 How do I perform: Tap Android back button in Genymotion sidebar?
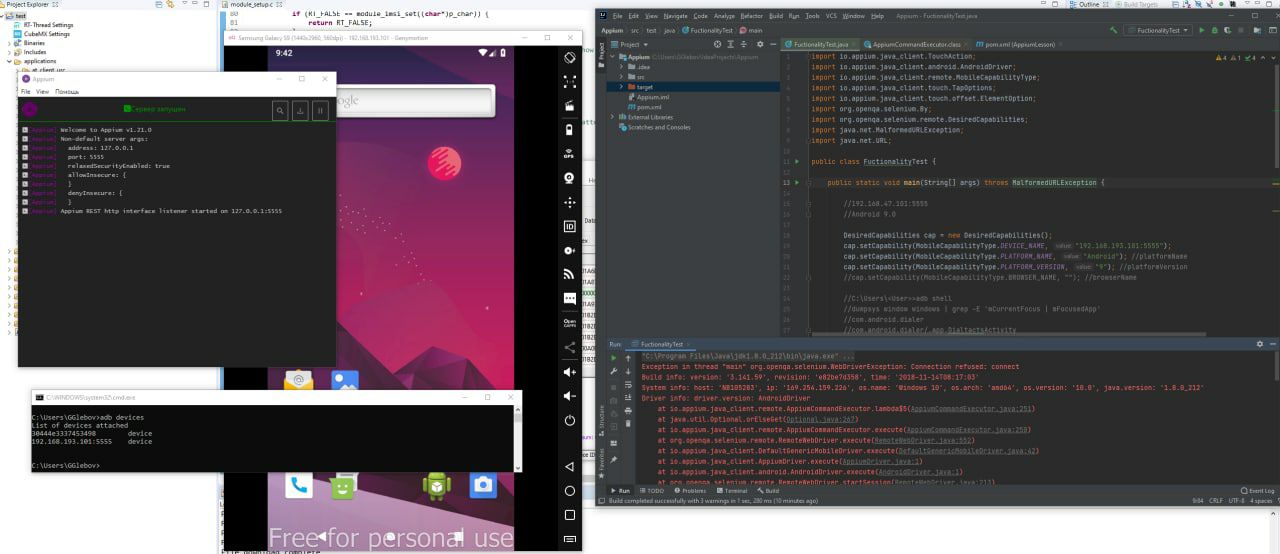(569, 467)
